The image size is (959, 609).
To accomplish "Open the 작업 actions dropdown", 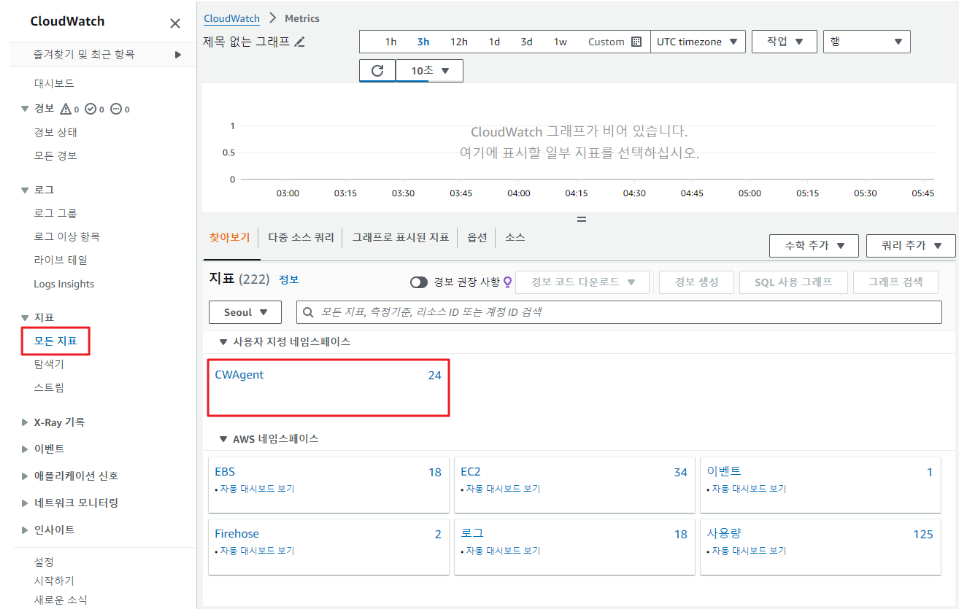I will click(x=784, y=42).
